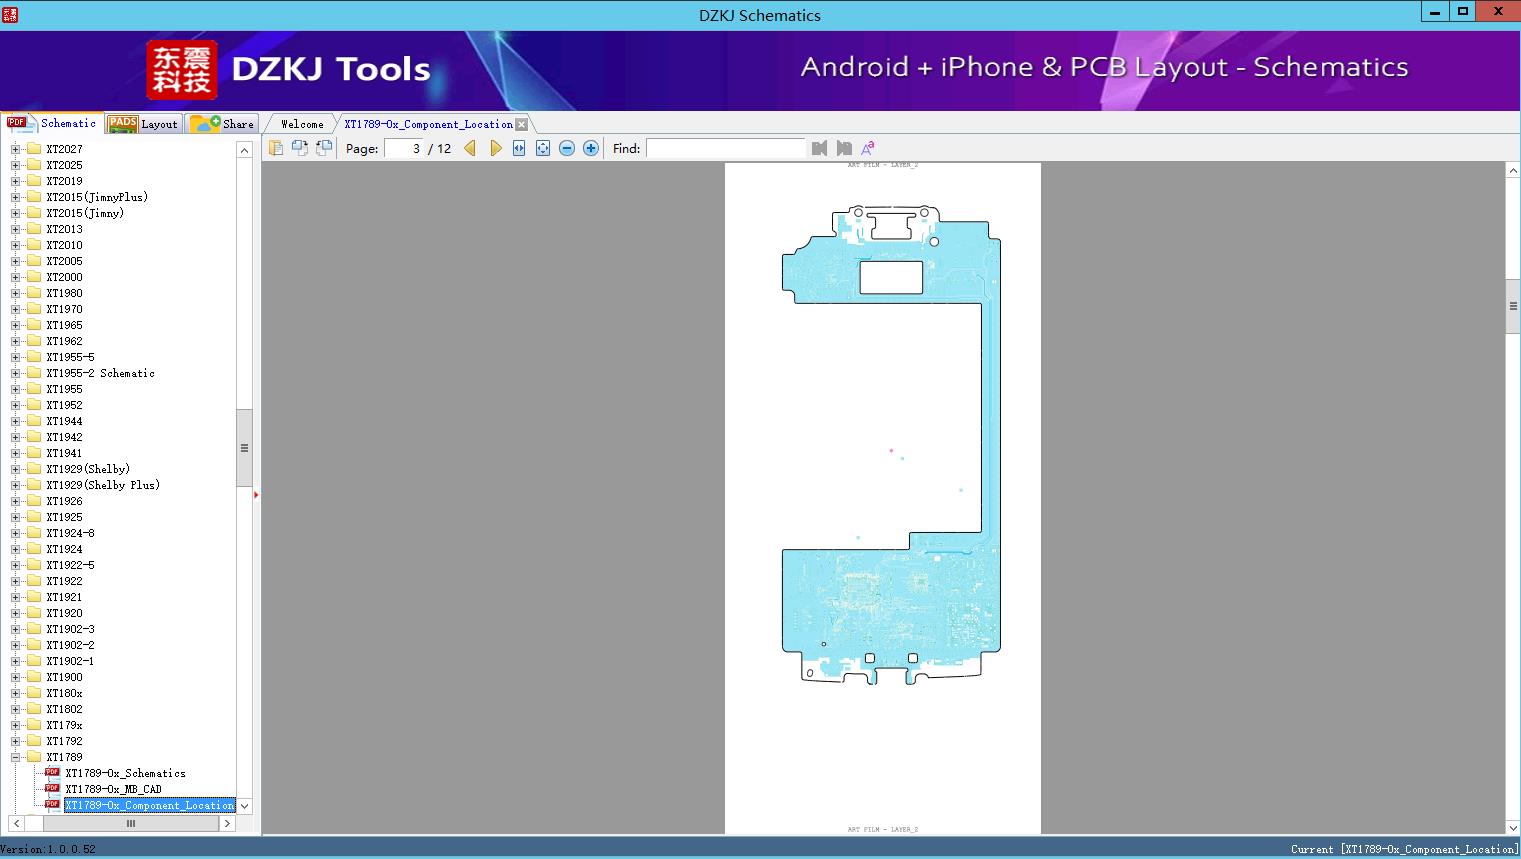Click the PCB board drawing on the page
This screenshot has width=1521, height=859.
891,445
